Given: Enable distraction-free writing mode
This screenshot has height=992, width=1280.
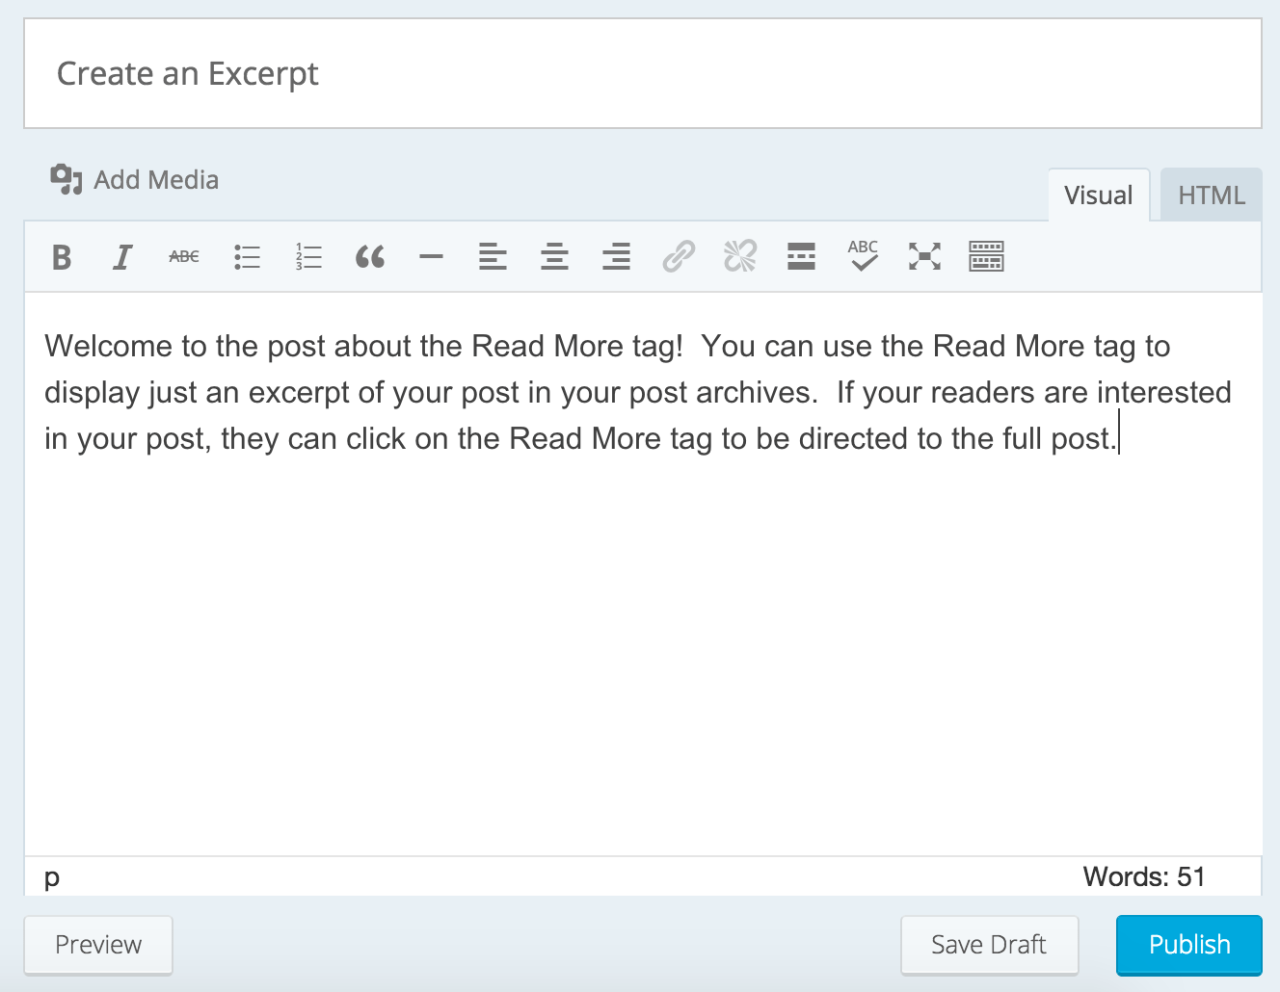Looking at the screenshot, I should click(x=924, y=257).
